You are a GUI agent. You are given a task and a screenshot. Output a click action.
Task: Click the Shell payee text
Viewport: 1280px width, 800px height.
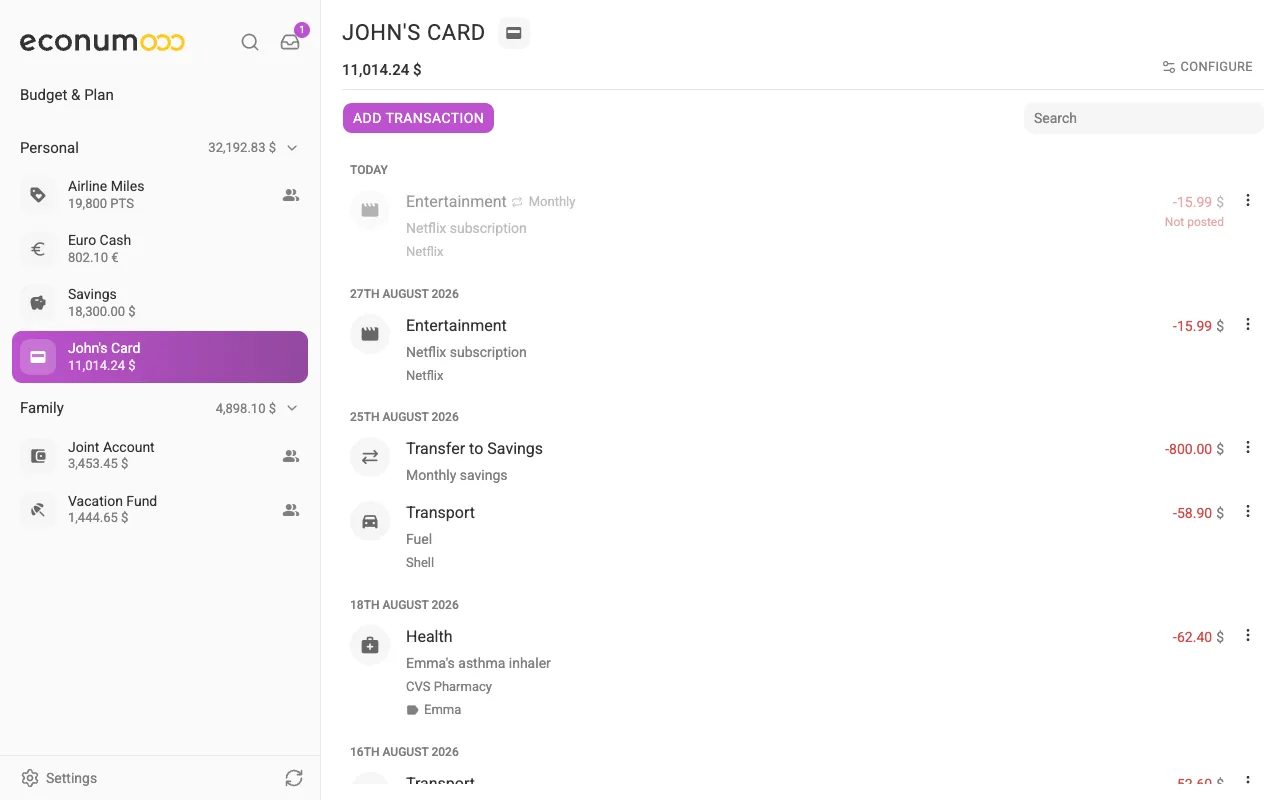coord(420,563)
